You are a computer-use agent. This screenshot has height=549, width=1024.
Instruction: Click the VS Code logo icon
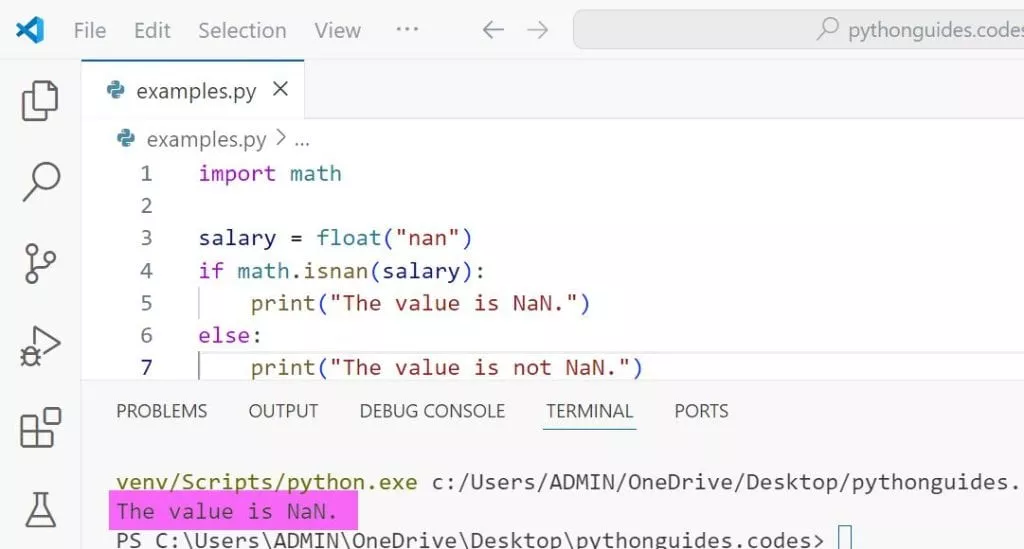click(30, 30)
